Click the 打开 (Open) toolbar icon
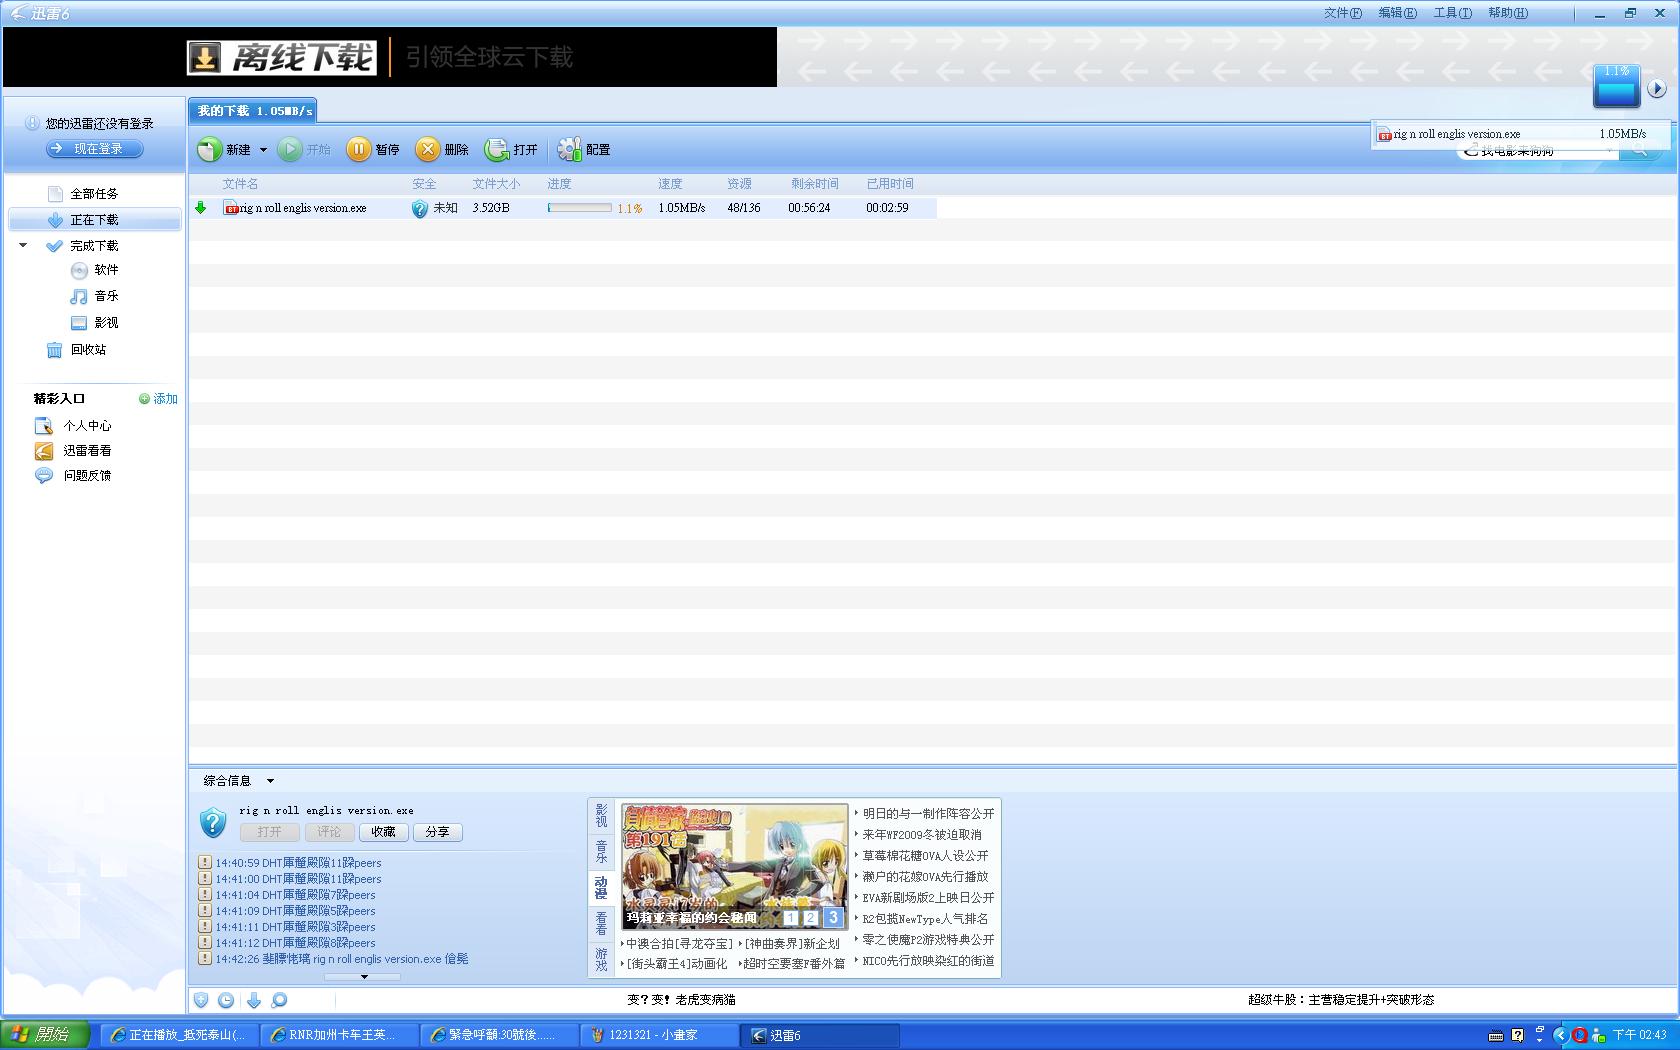Image resolution: width=1680 pixels, height=1050 pixels. (497, 150)
